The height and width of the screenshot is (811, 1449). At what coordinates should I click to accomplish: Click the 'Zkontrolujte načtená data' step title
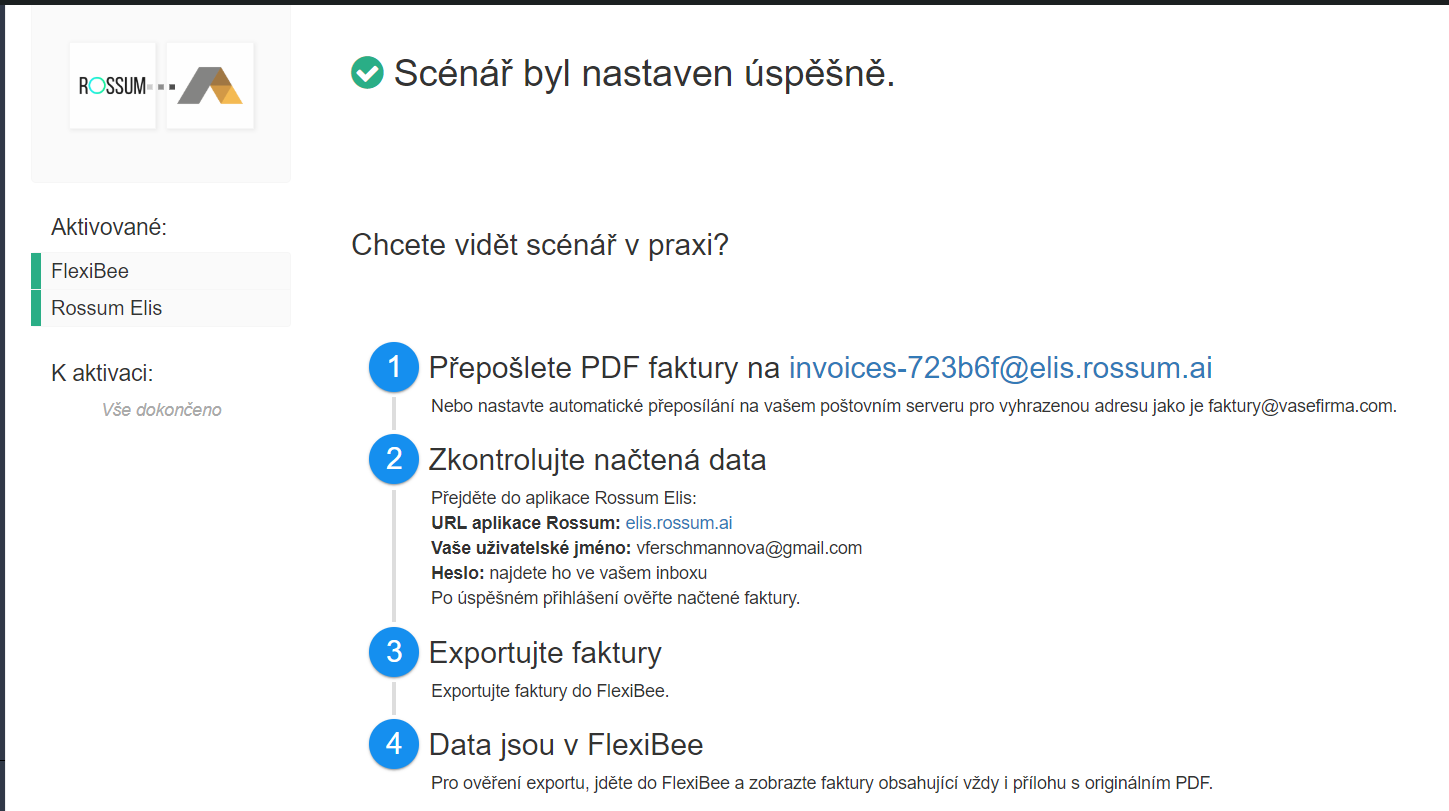click(597, 459)
